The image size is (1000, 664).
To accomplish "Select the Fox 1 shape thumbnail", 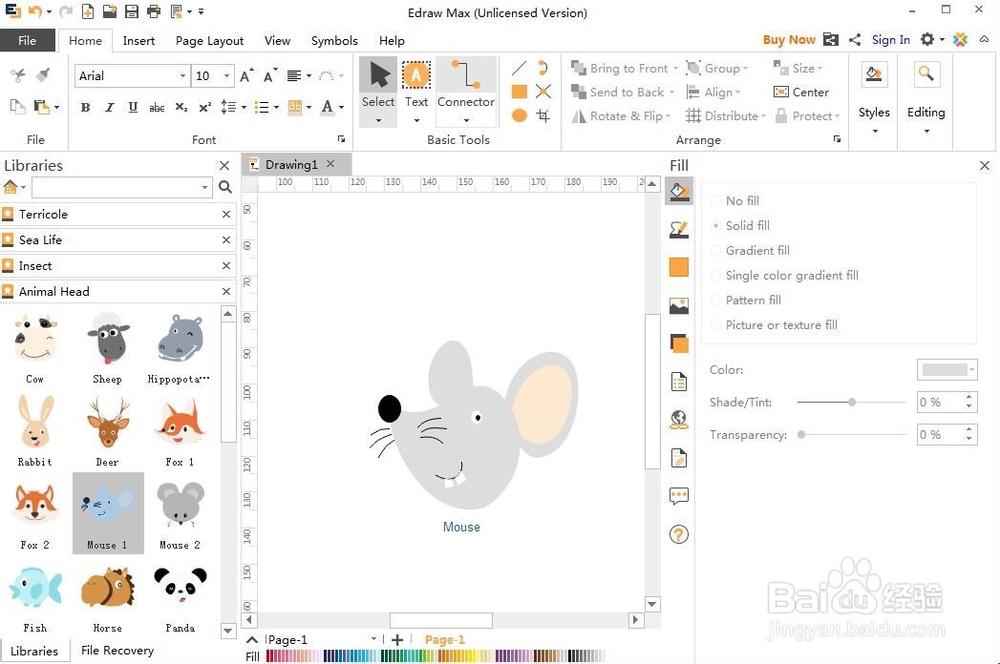I will pos(180,432).
